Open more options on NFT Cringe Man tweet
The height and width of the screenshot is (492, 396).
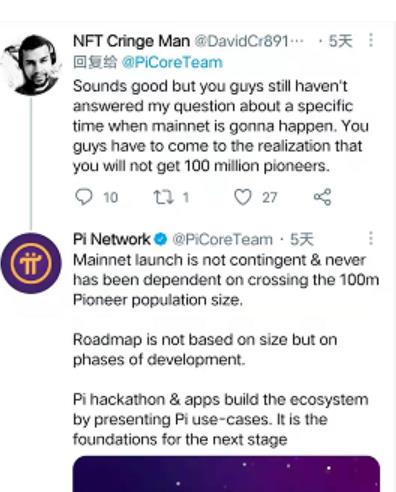click(371, 40)
